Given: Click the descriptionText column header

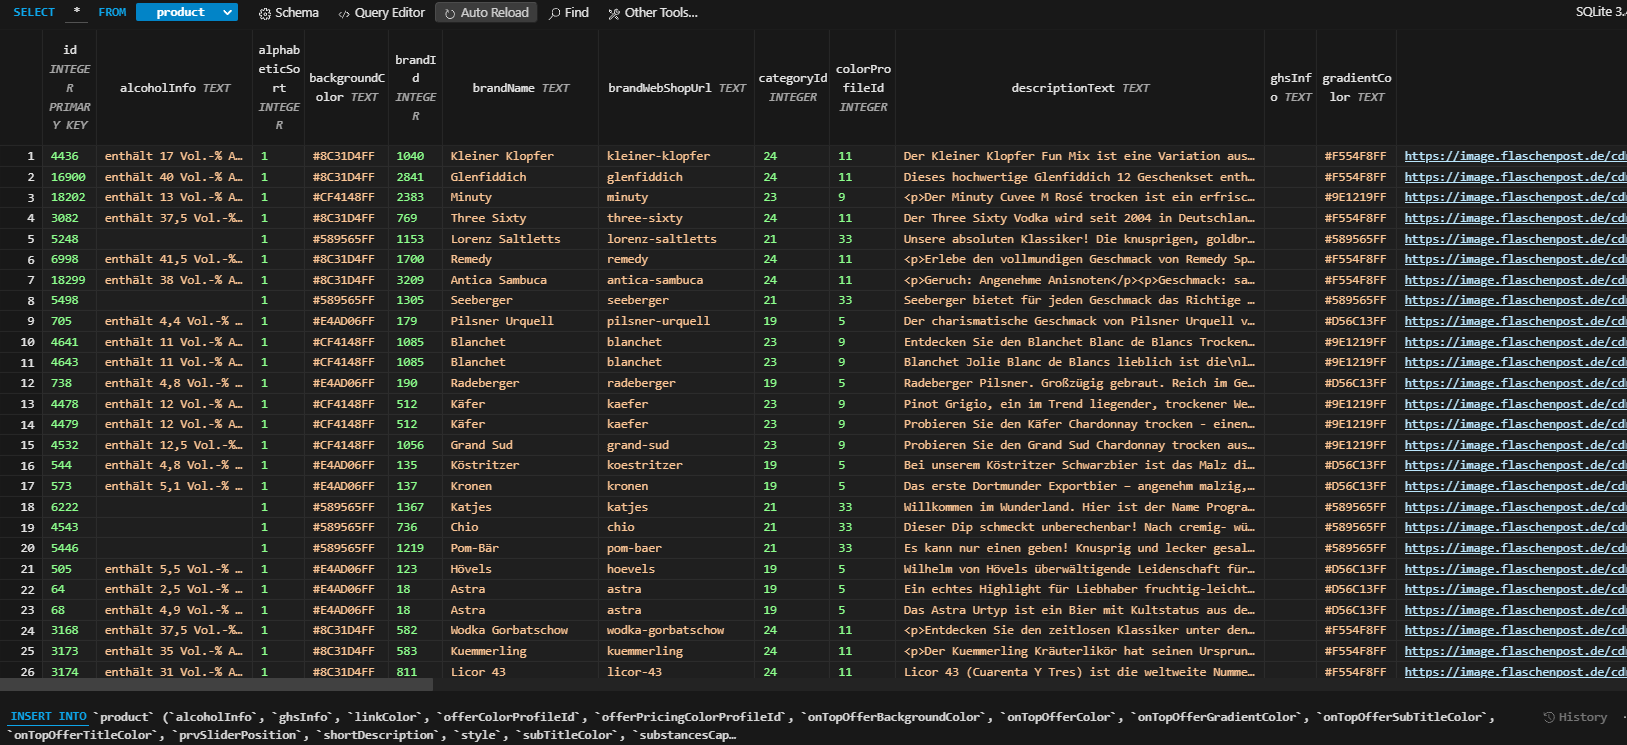Looking at the screenshot, I should (x=1080, y=88).
